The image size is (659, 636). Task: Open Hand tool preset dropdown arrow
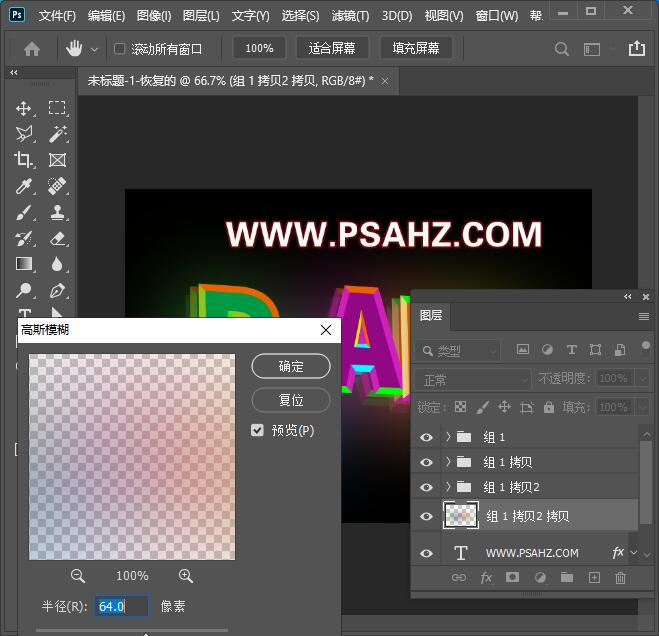pos(95,50)
